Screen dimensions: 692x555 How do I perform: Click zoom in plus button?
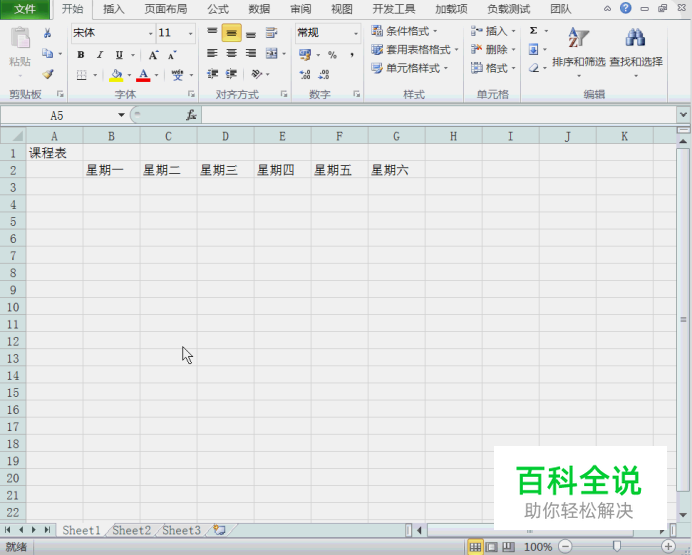[x=668, y=547]
